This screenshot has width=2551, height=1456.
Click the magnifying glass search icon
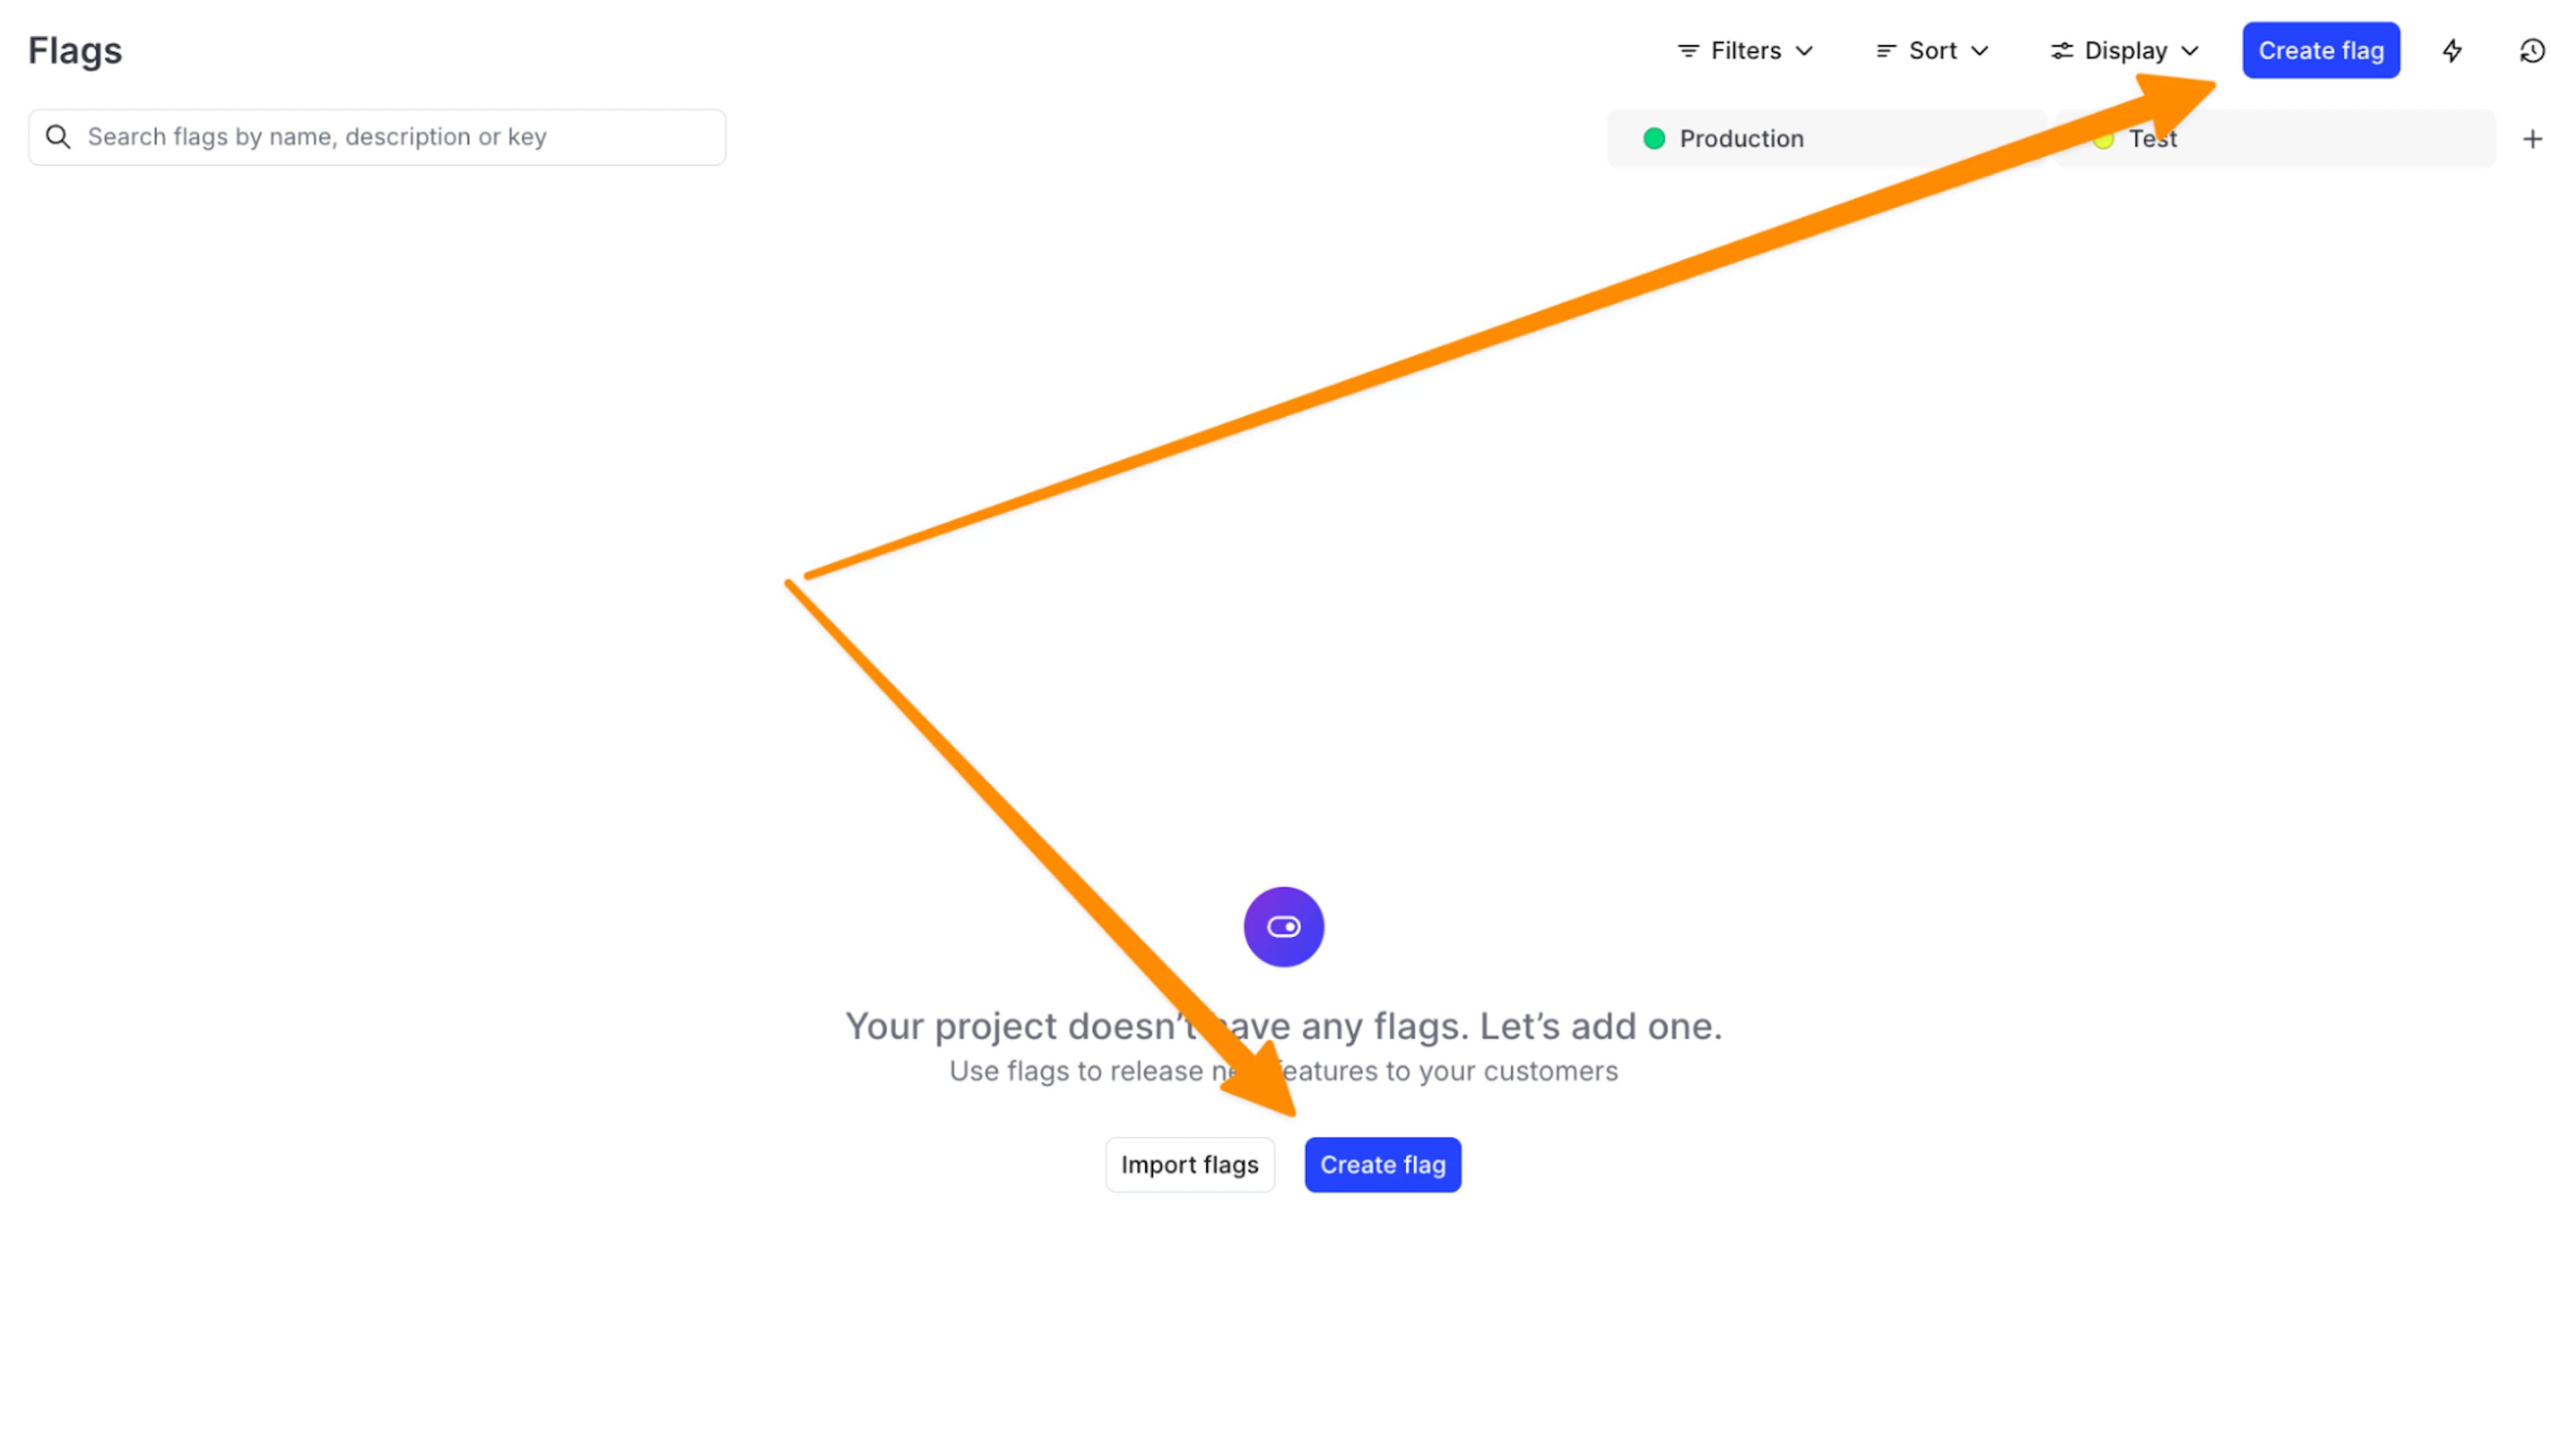pos(58,137)
